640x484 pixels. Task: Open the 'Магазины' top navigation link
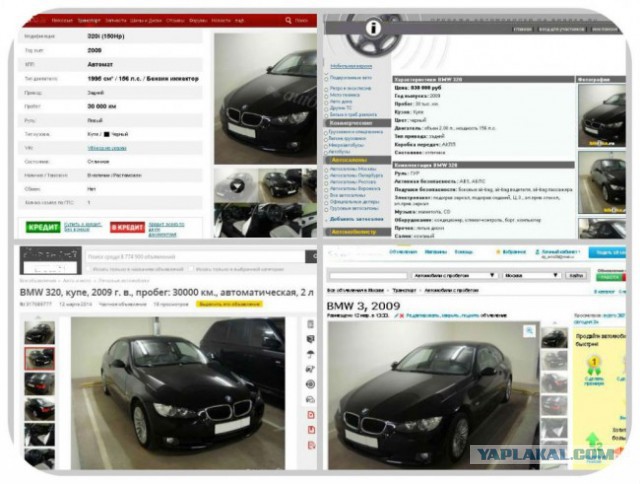pos(436,252)
